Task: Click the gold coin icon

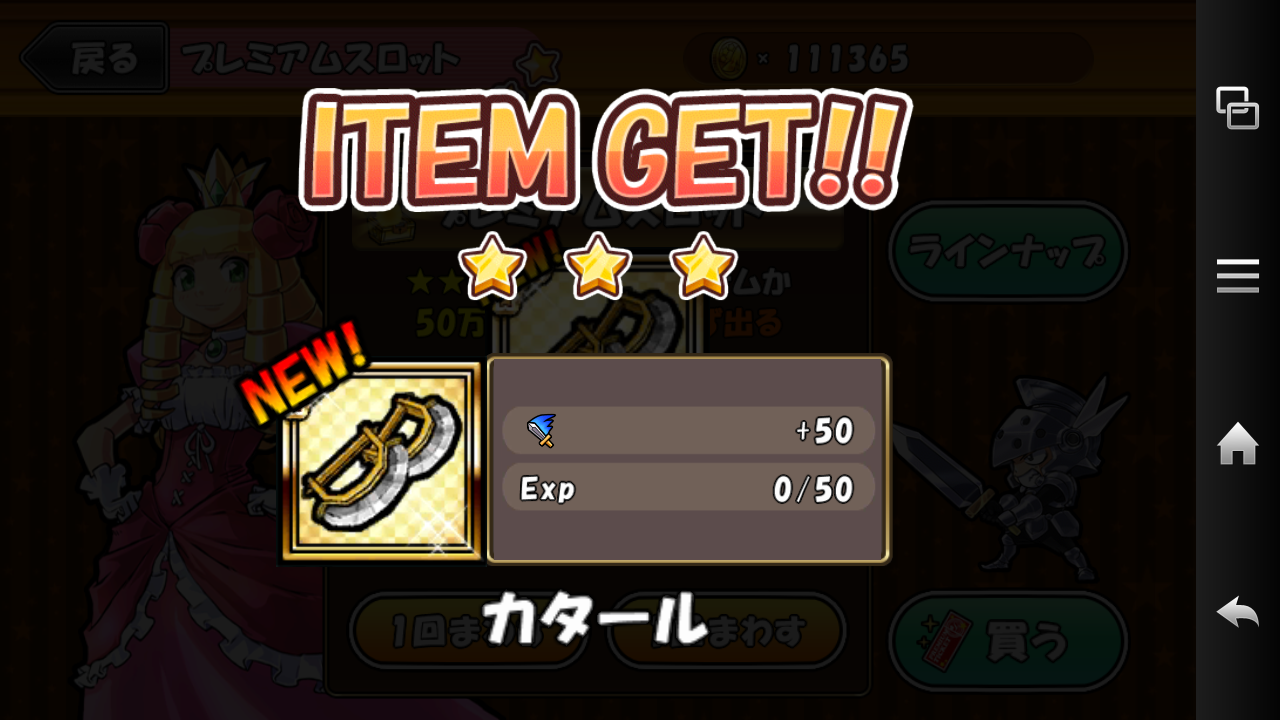Action: coord(728,59)
